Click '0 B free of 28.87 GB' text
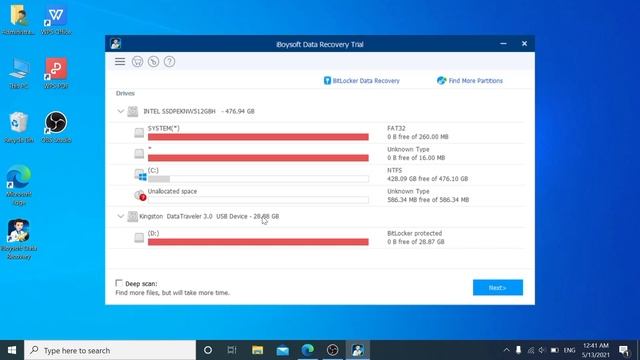The image size is (640, 360). (x=416, y=242)
